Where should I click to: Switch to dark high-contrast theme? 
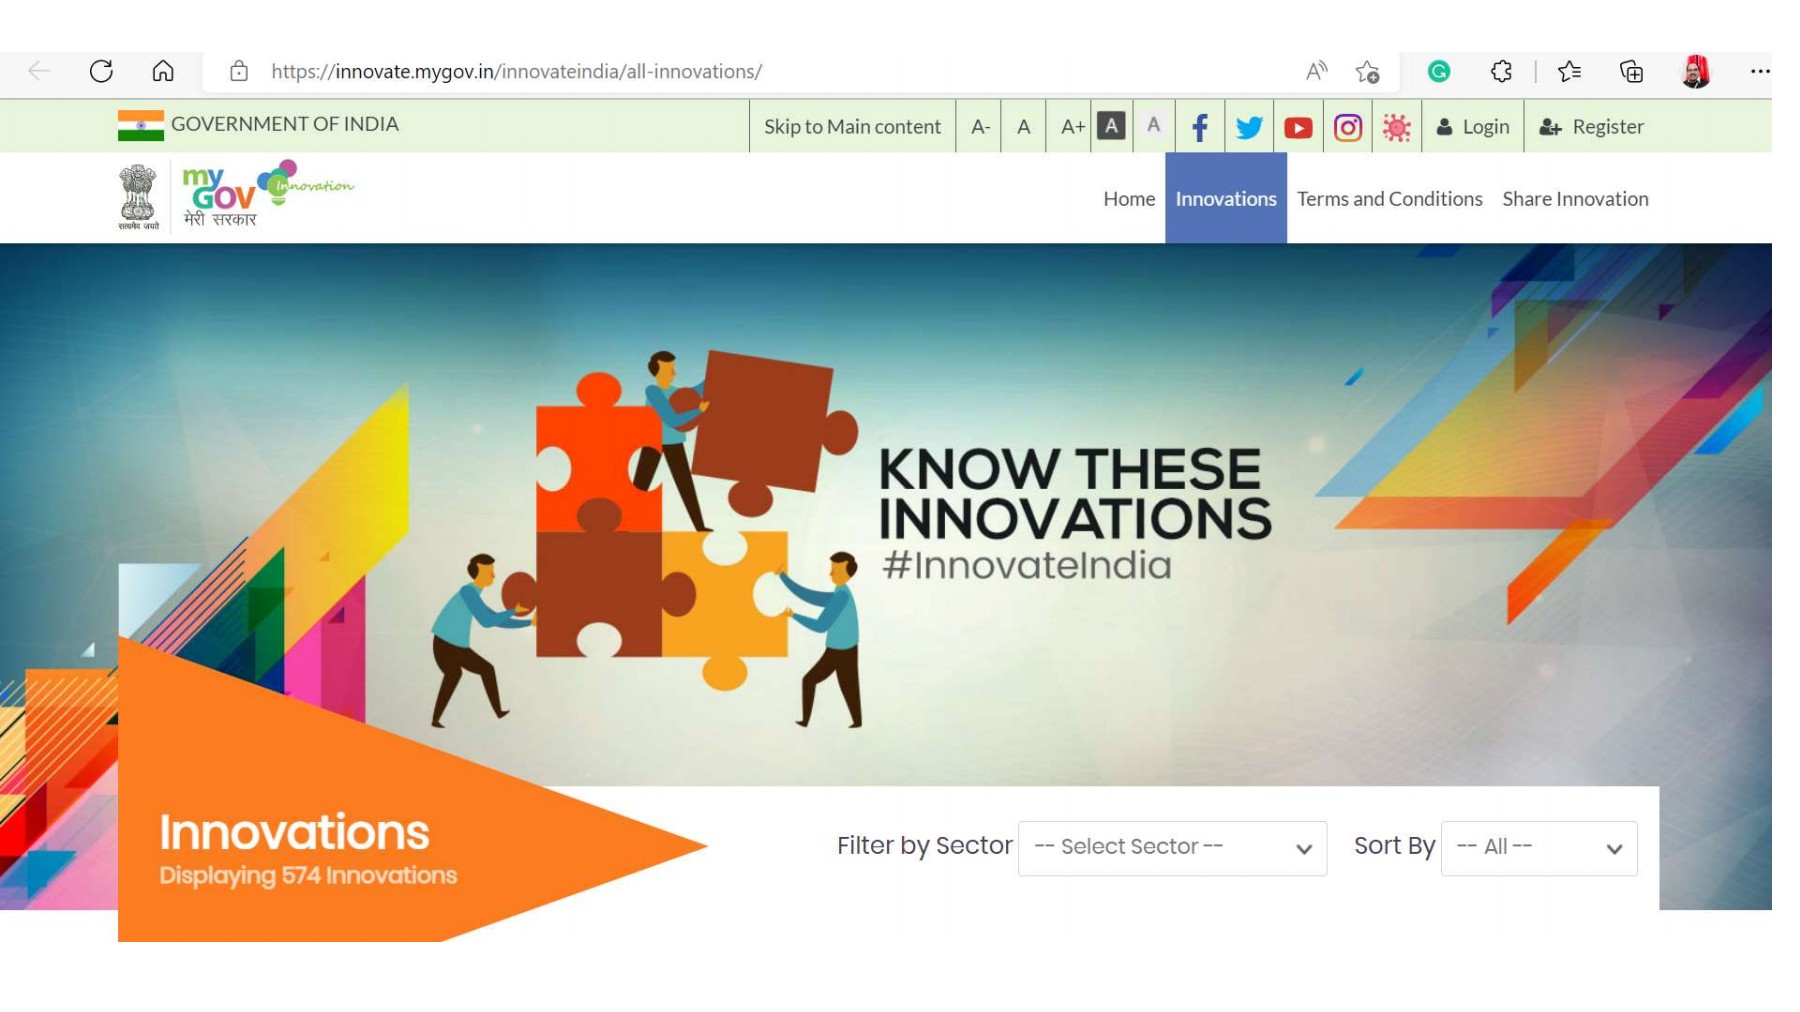click(x=1111, y=126)
